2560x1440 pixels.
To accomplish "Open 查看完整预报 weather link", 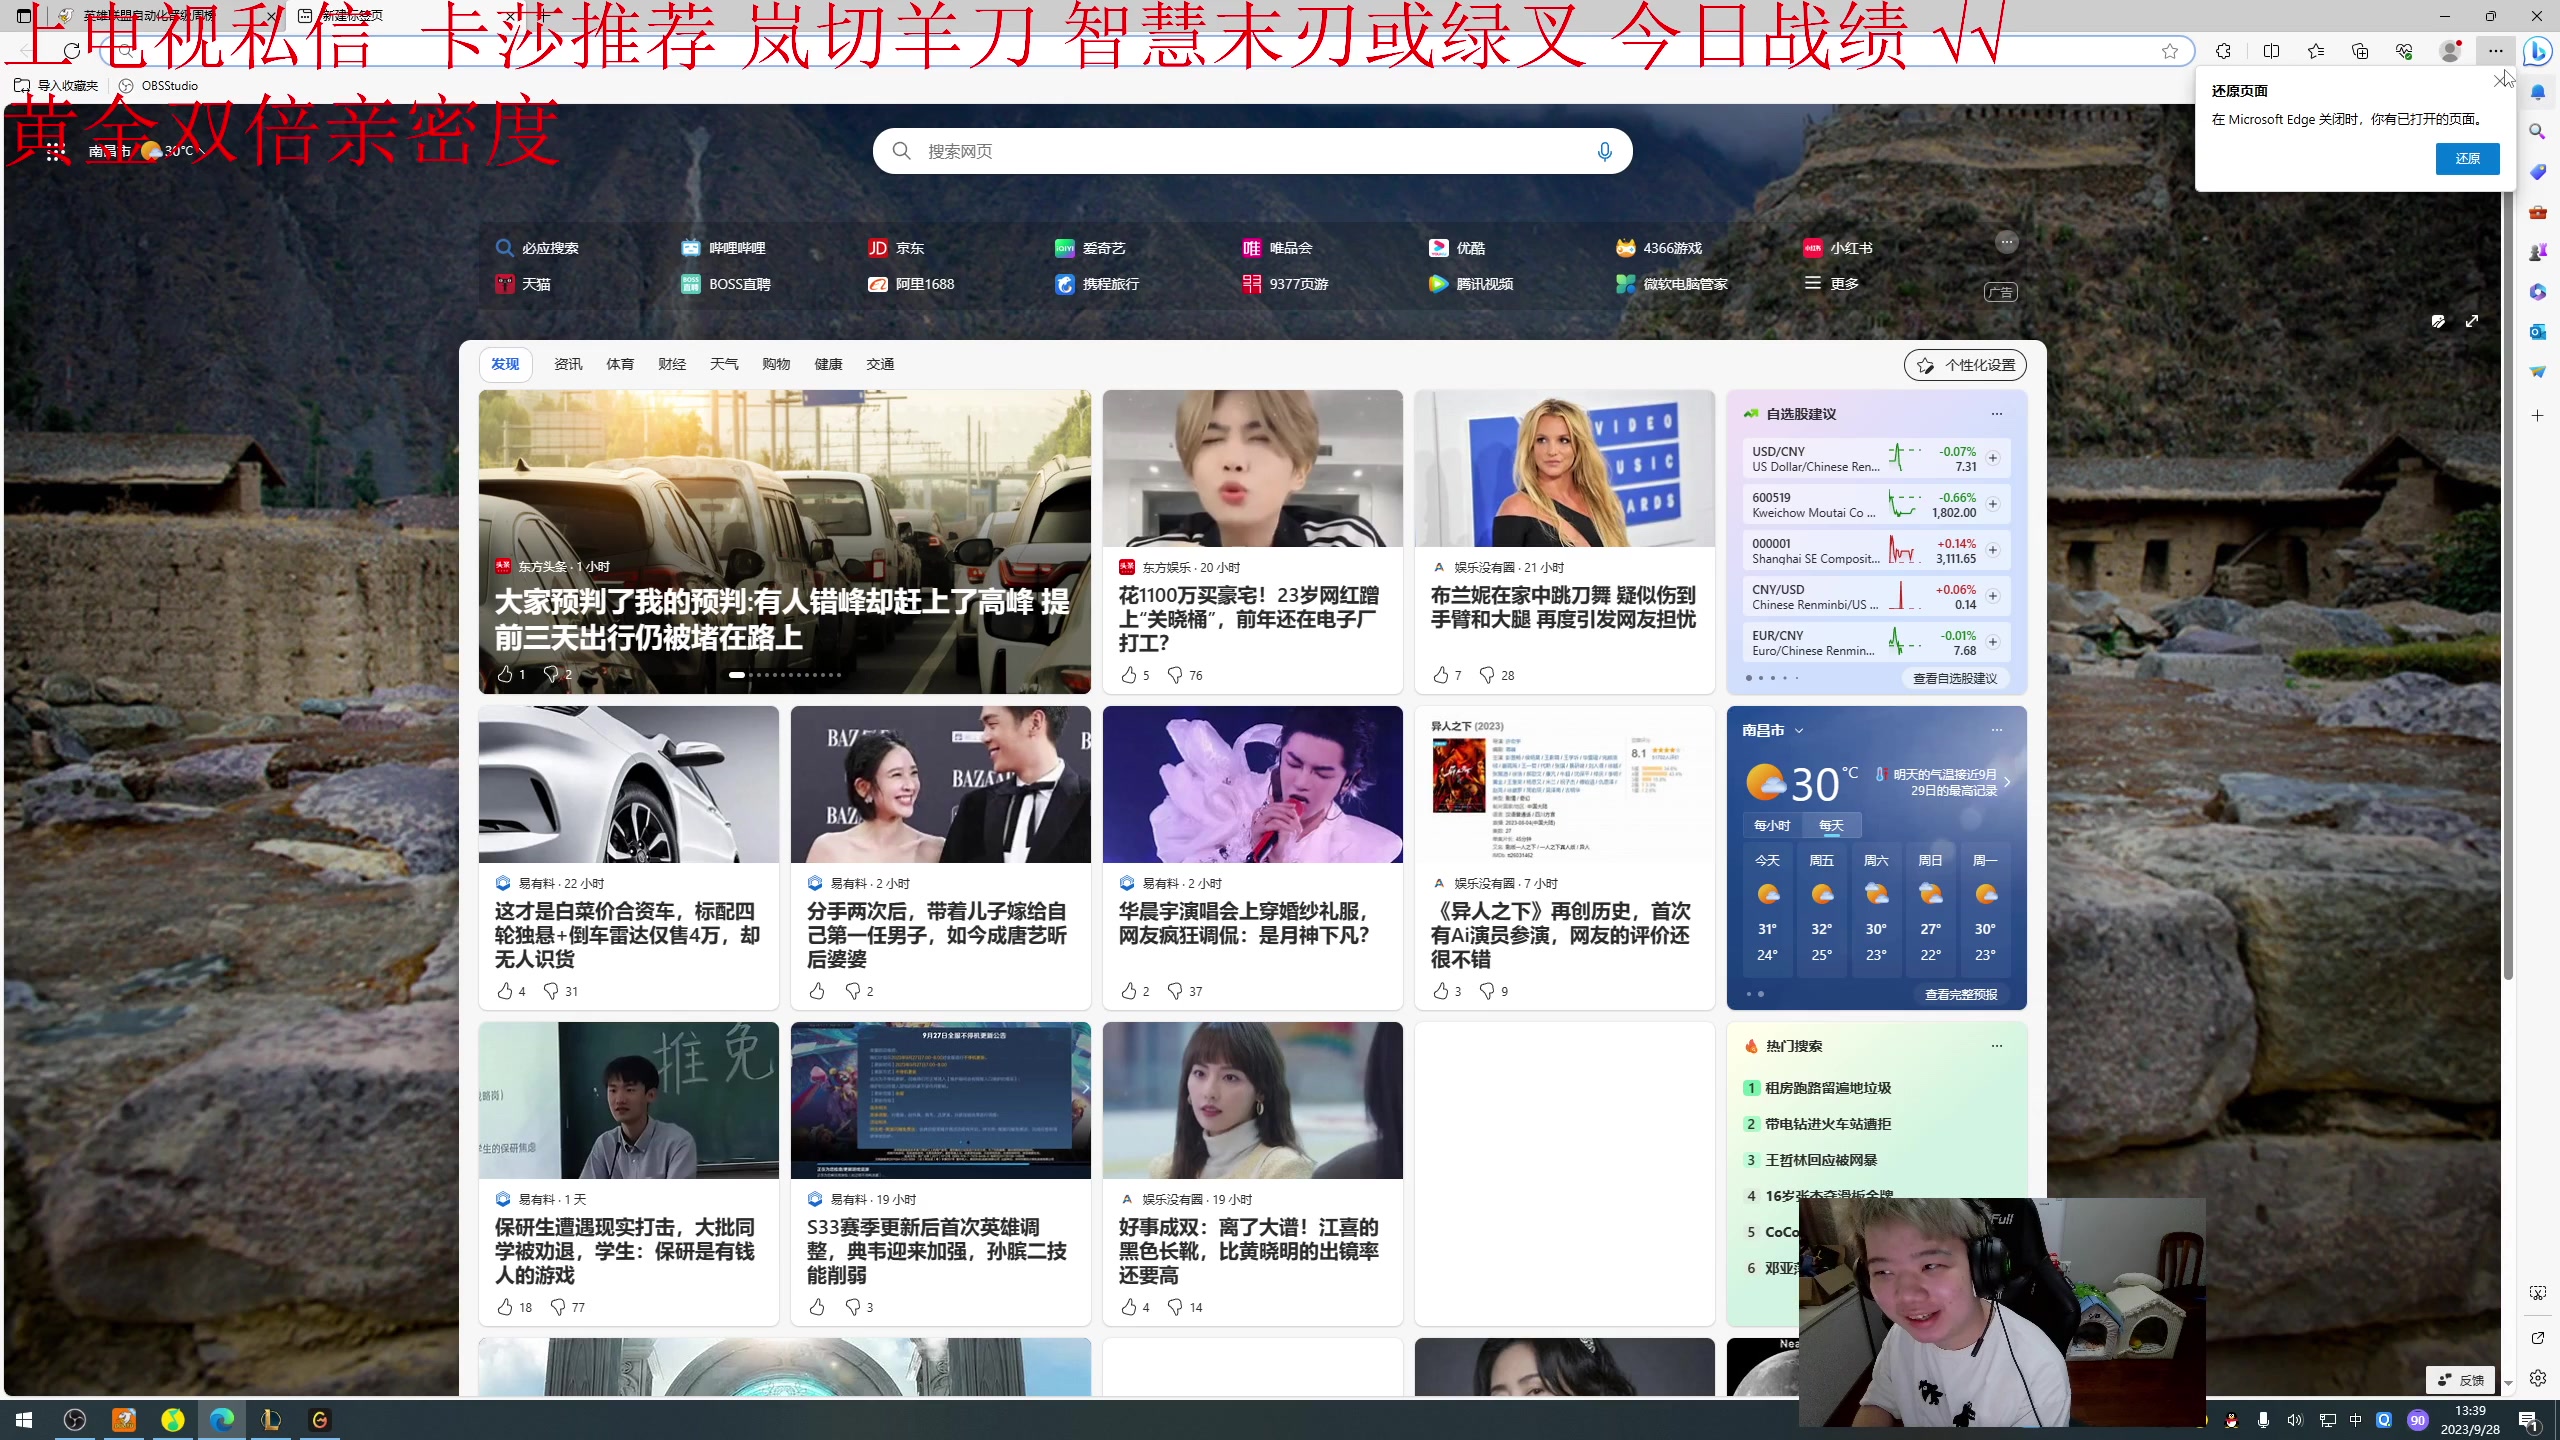I will point(1959,994).
